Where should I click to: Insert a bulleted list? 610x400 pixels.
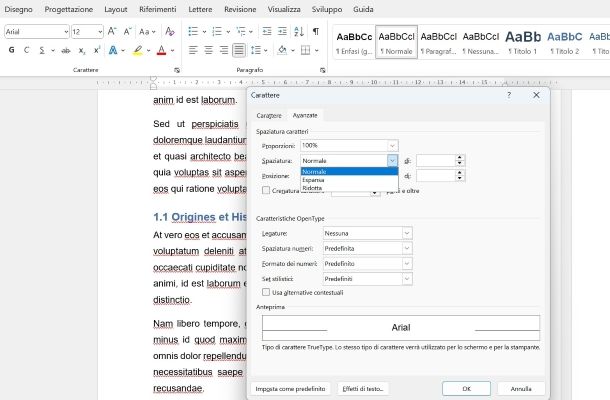coord(193,32)
